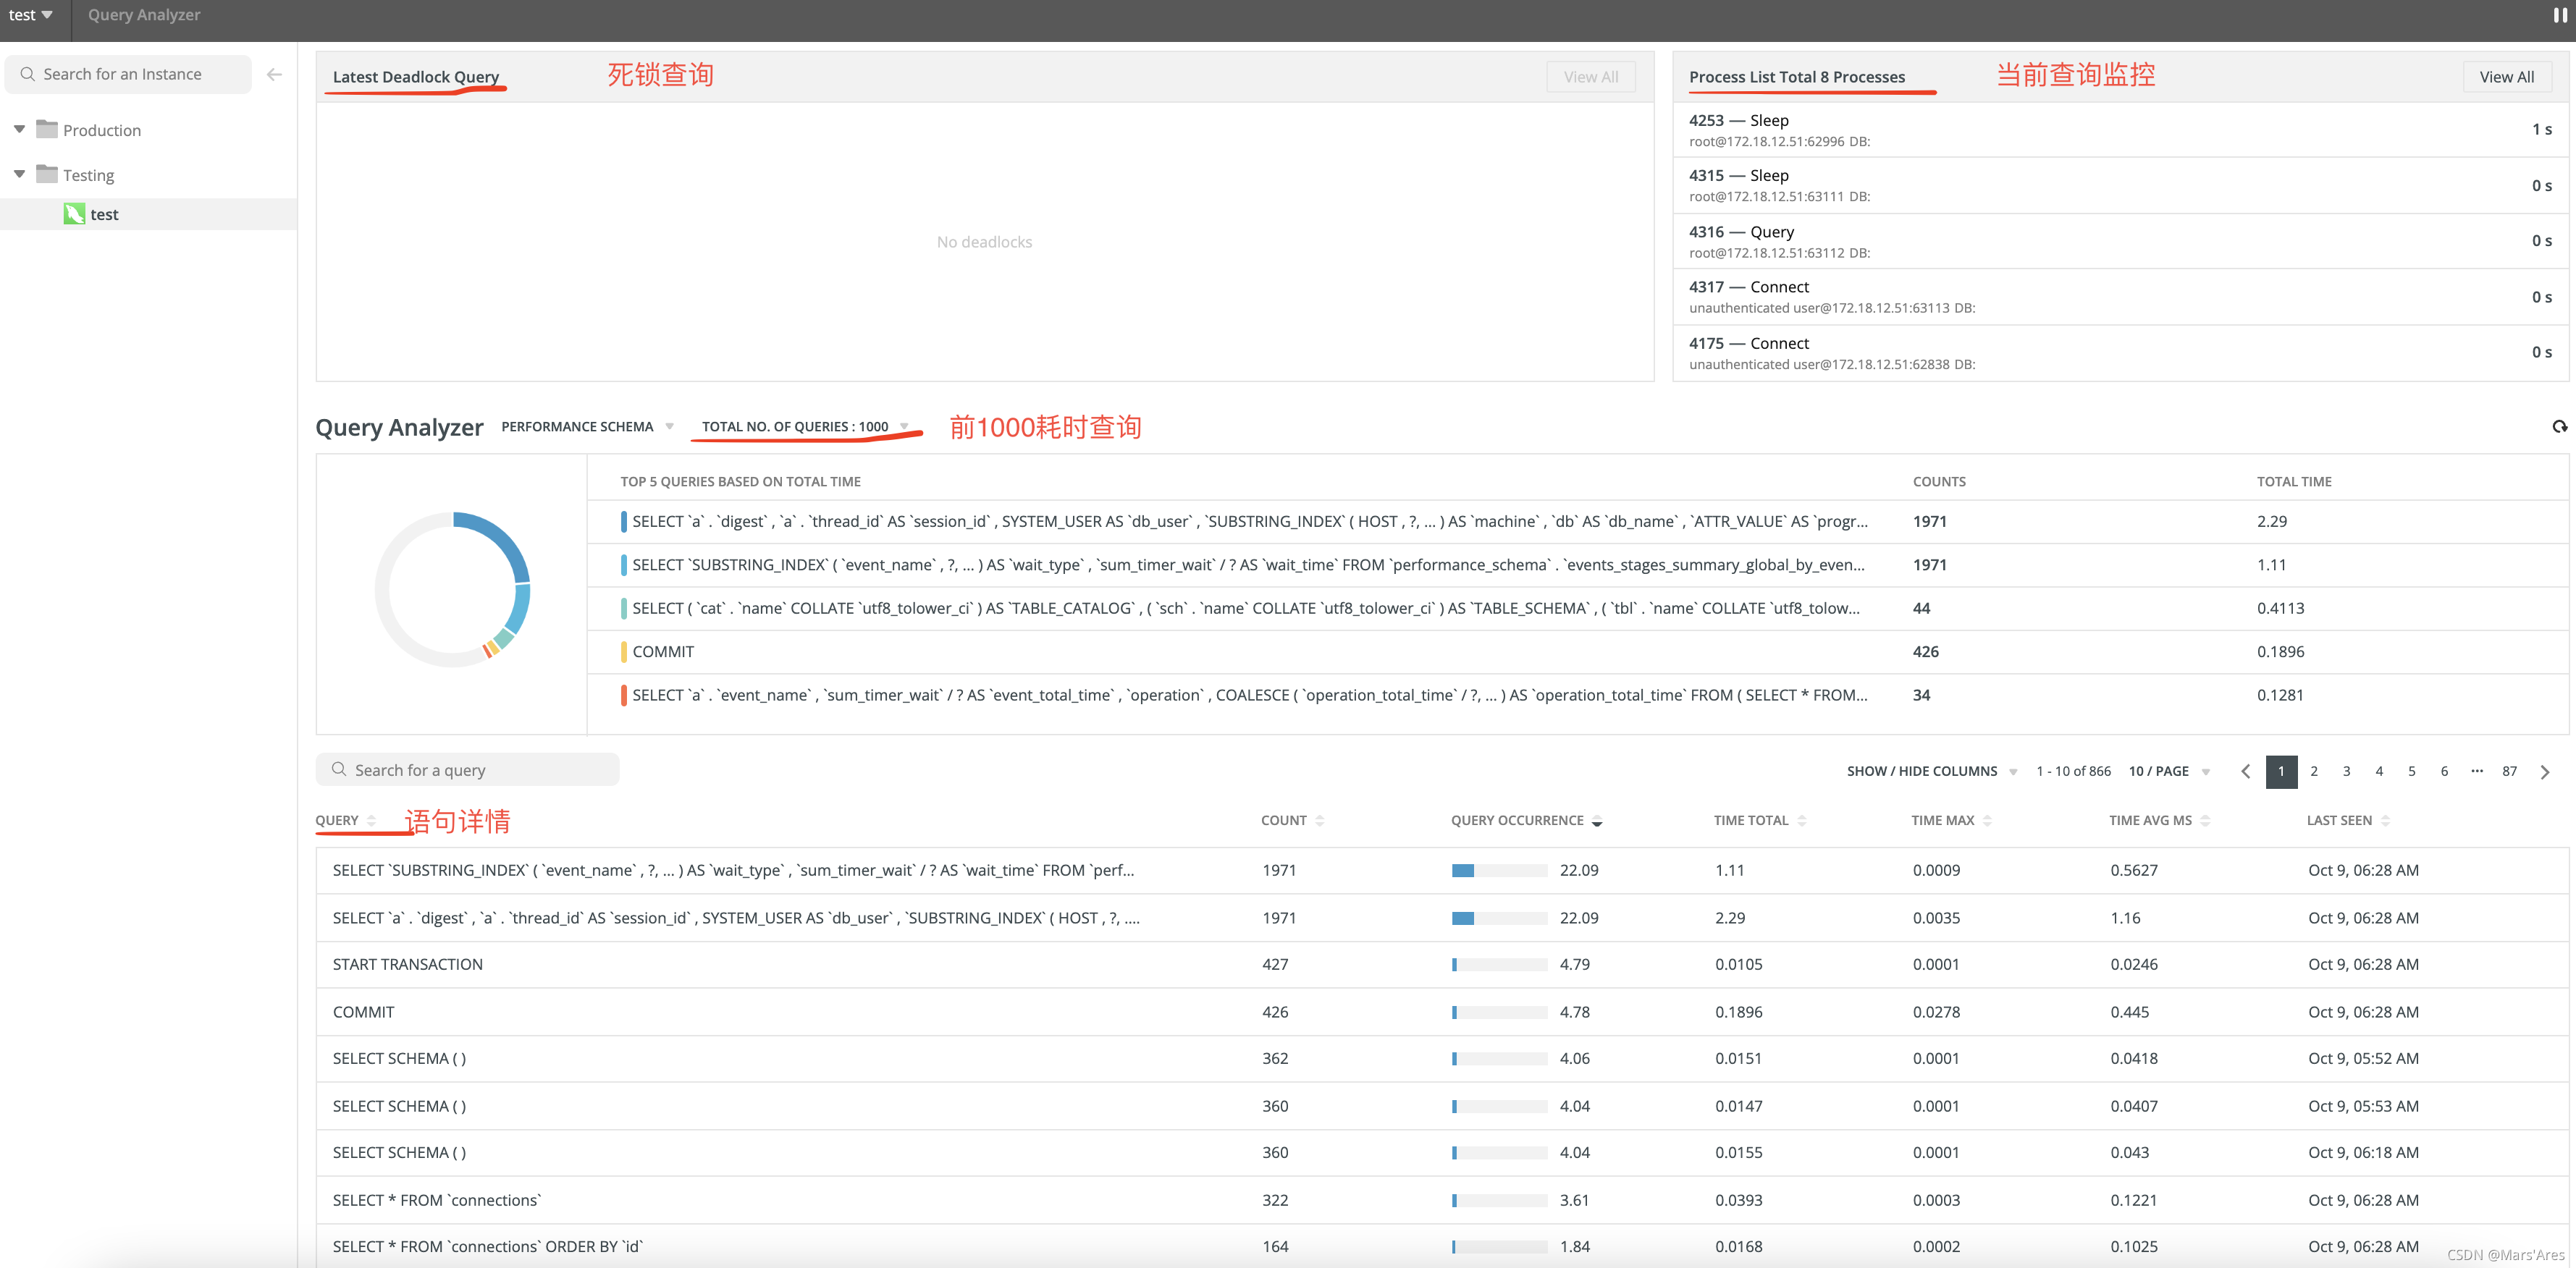2576x1268 pixels.
Task: Go to page 2 of results
Action: click(x=2313, y=771)
